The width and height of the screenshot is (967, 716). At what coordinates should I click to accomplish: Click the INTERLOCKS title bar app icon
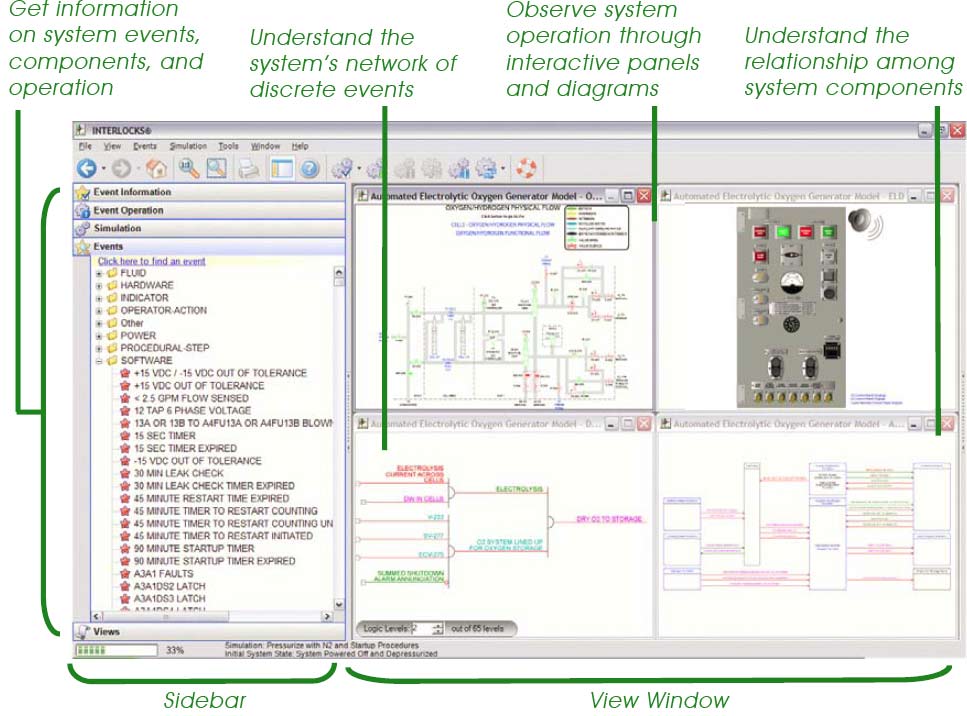click(81, 130)
